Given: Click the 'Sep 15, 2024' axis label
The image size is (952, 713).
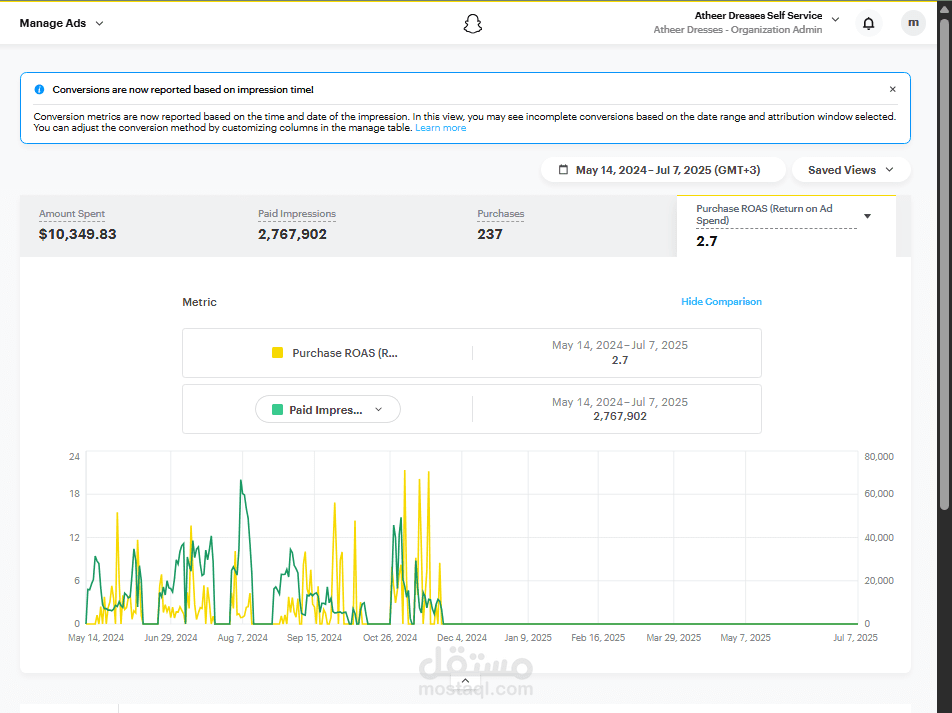Looking at the screenshot, I should [x=314, y=638].
